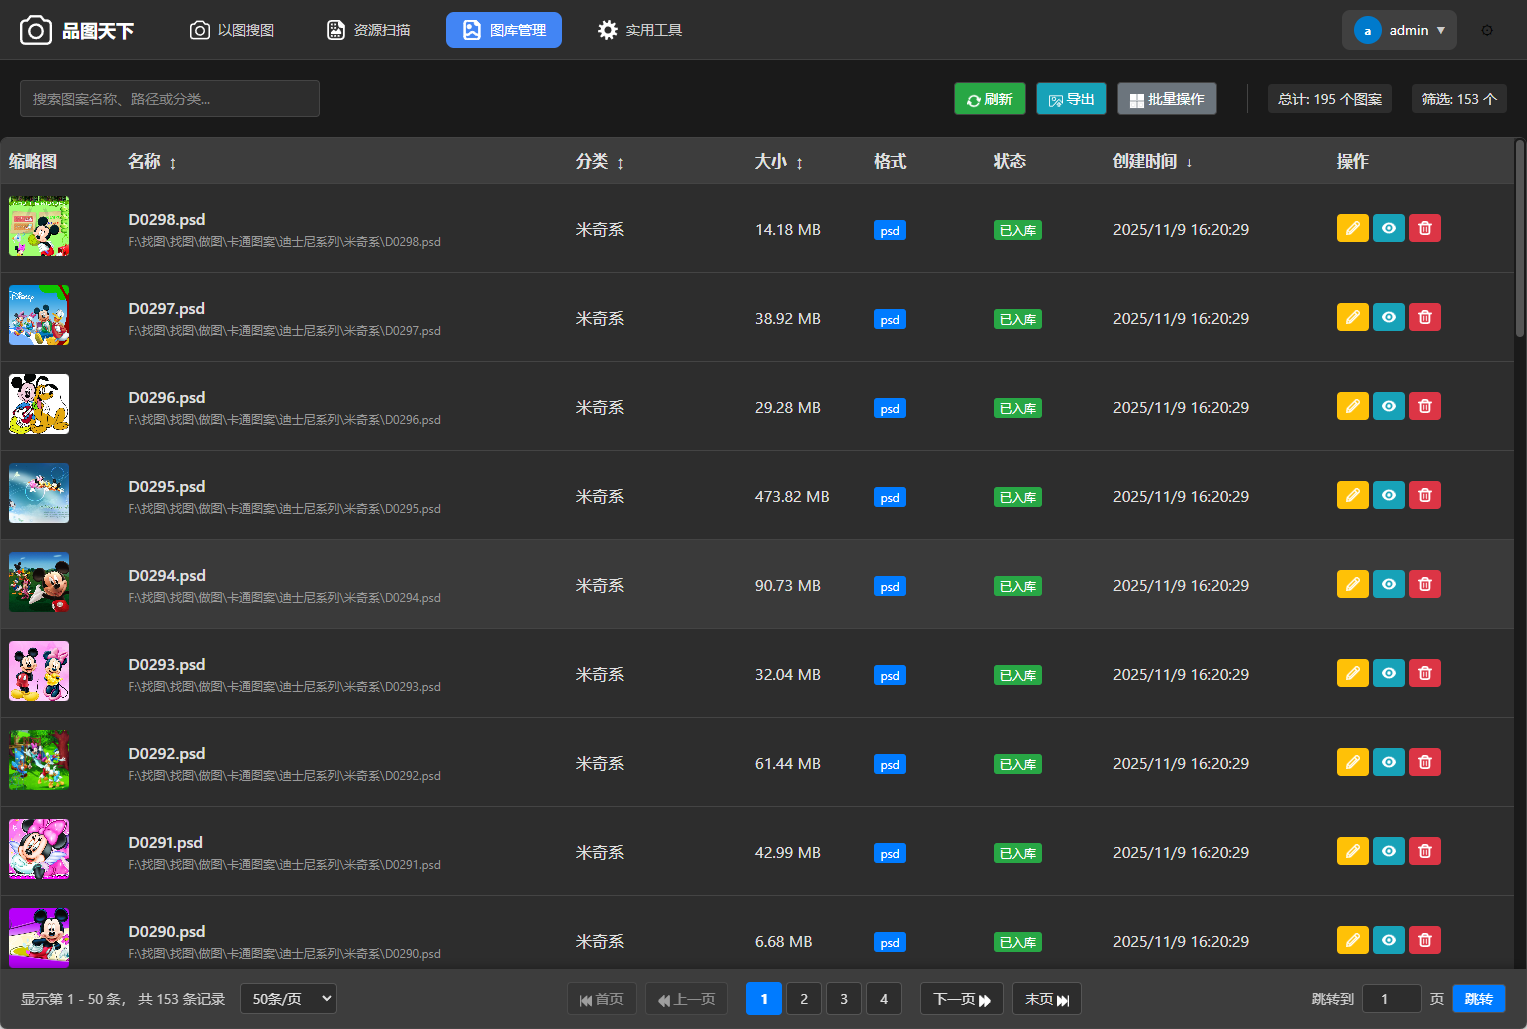The width and height of the screenshot is (1527, 1029).
Task: View D0292.psd using the eye icon
Action: coord(1388,763)
